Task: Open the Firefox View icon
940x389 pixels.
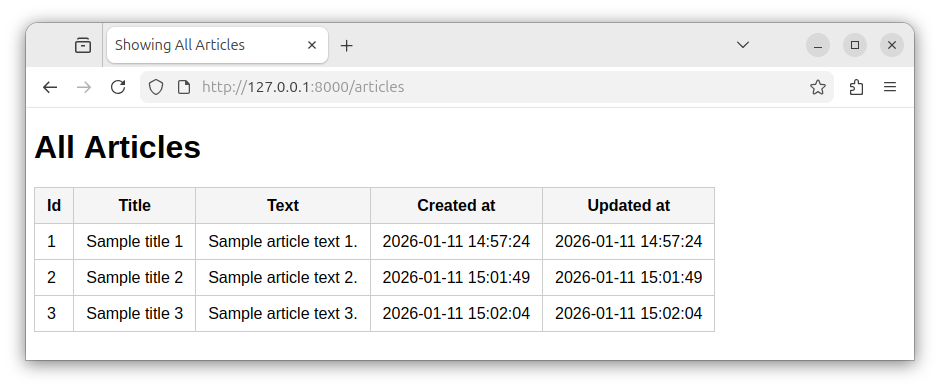Action: [83, 46]
